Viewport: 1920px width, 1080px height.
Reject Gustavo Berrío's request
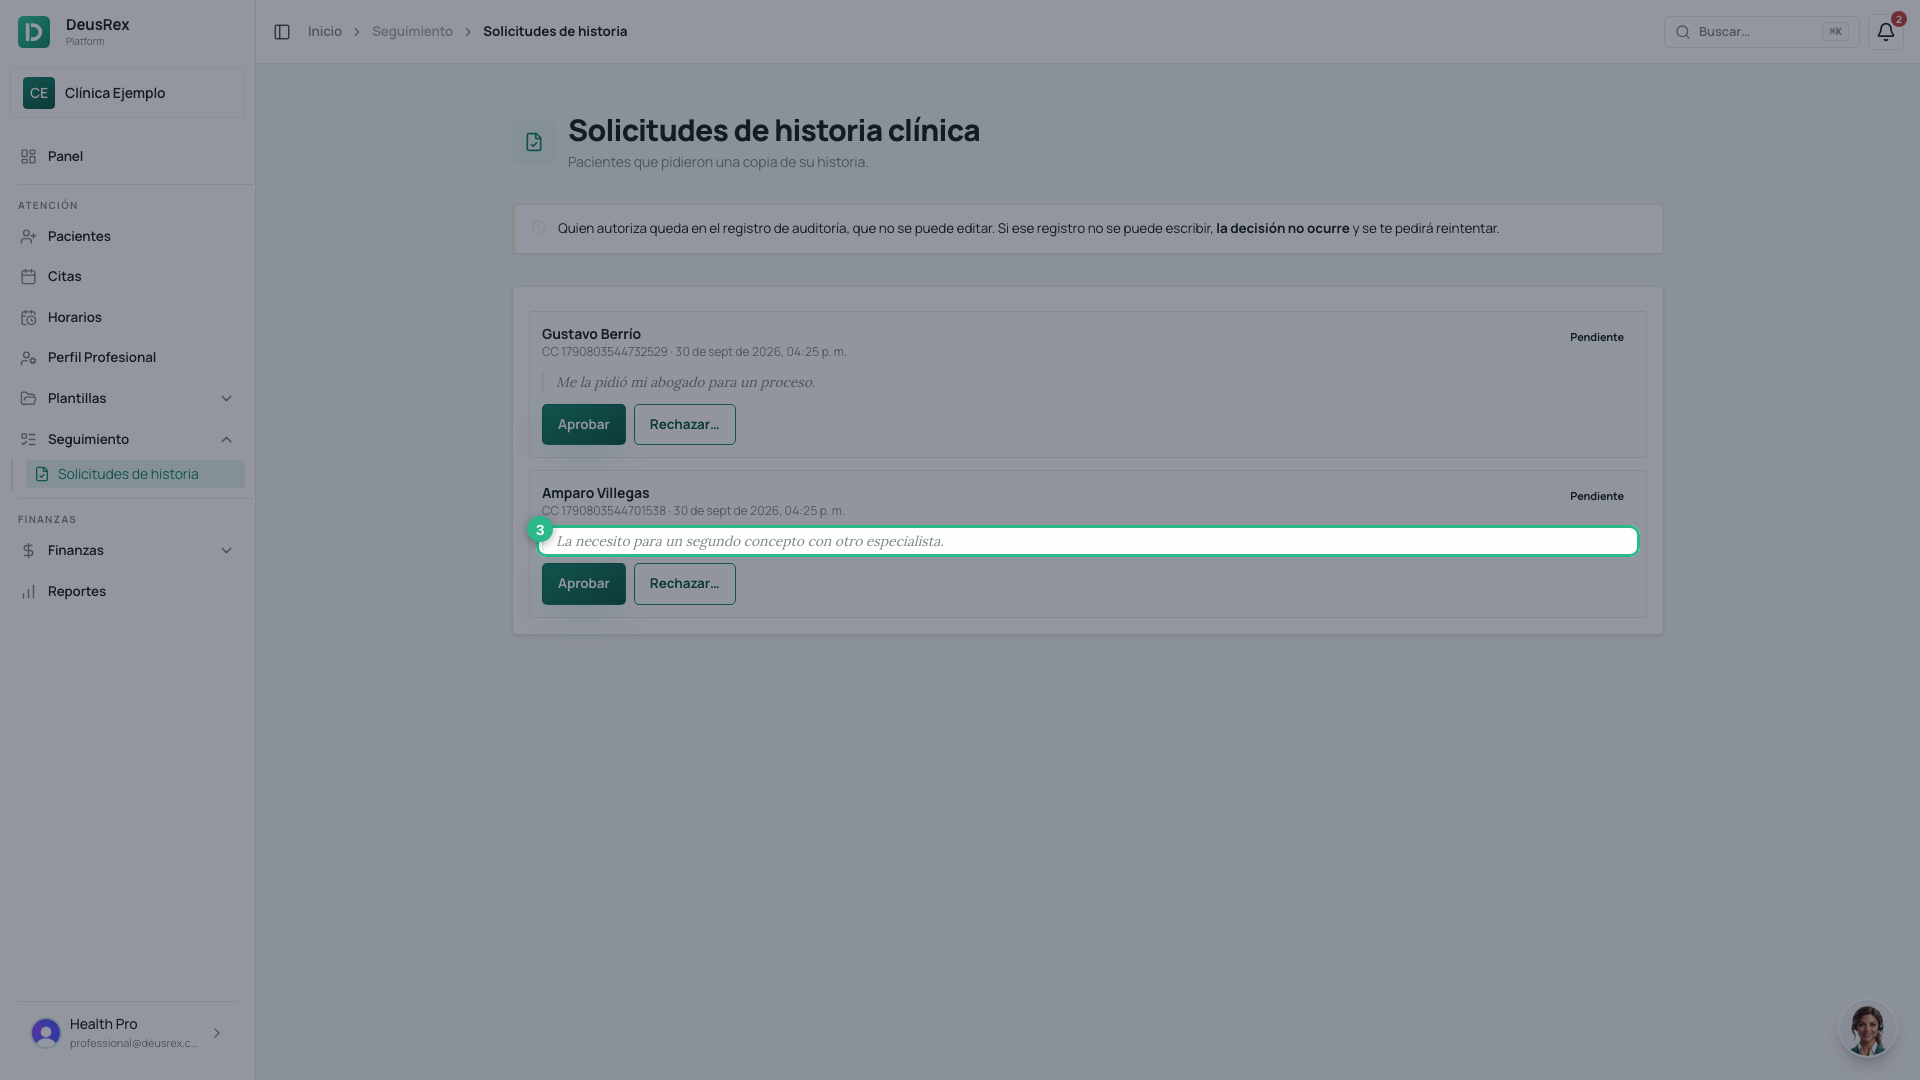pyautogui.click(x=684, y=425)
